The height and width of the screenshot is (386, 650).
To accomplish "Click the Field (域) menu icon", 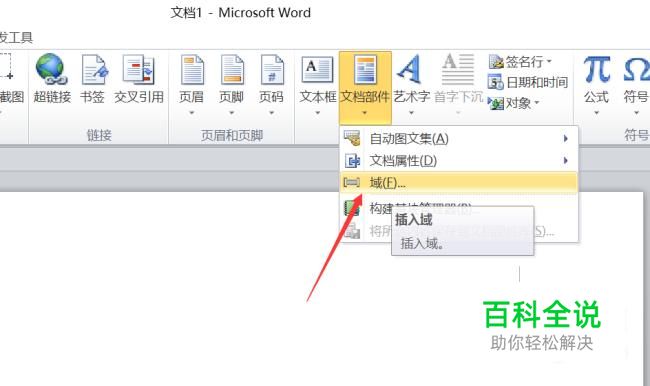I will [352, 182].
